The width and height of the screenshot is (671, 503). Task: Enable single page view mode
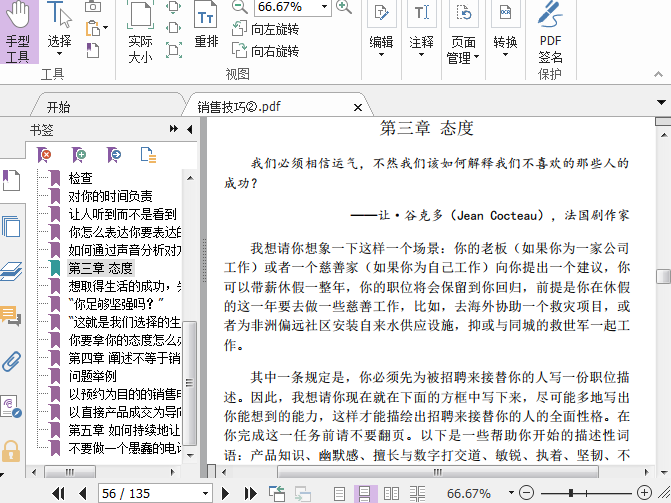coord(339,494)
